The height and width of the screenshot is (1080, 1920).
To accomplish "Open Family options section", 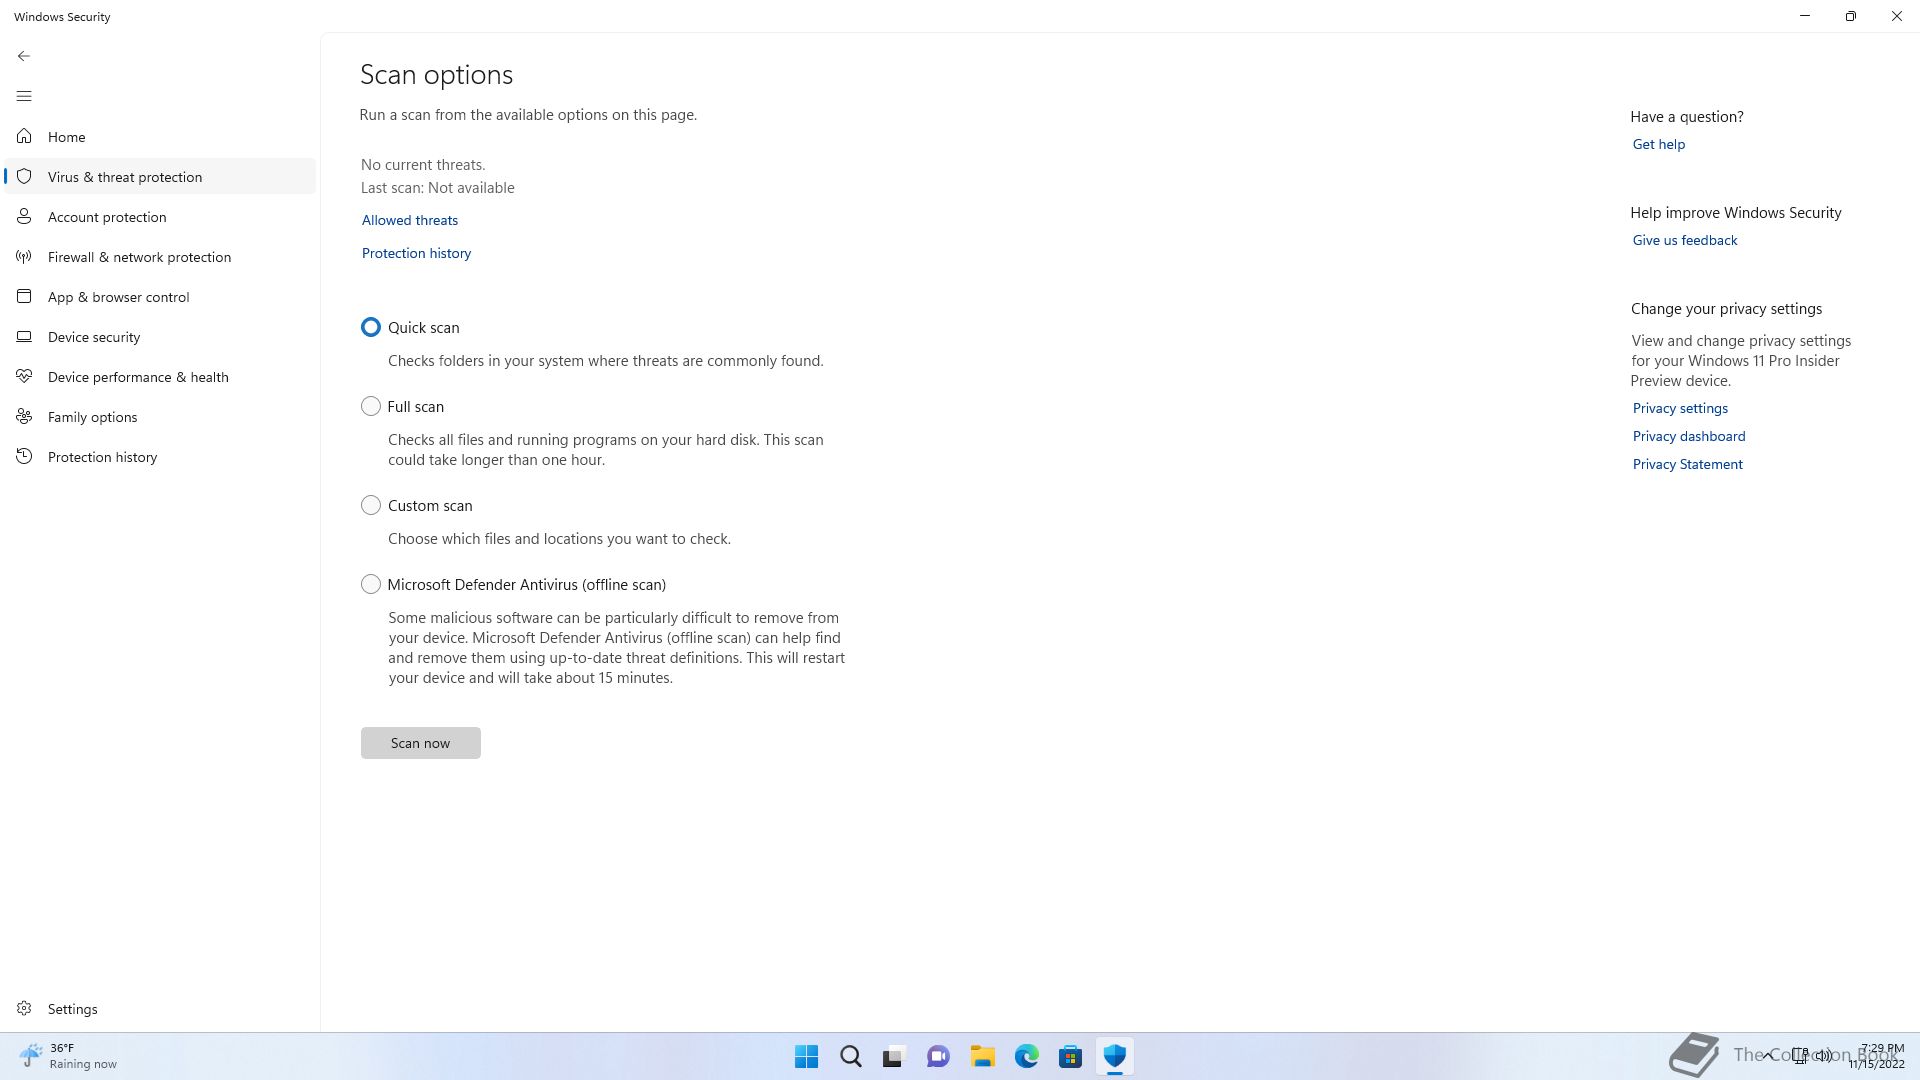I will click(160, 416).
